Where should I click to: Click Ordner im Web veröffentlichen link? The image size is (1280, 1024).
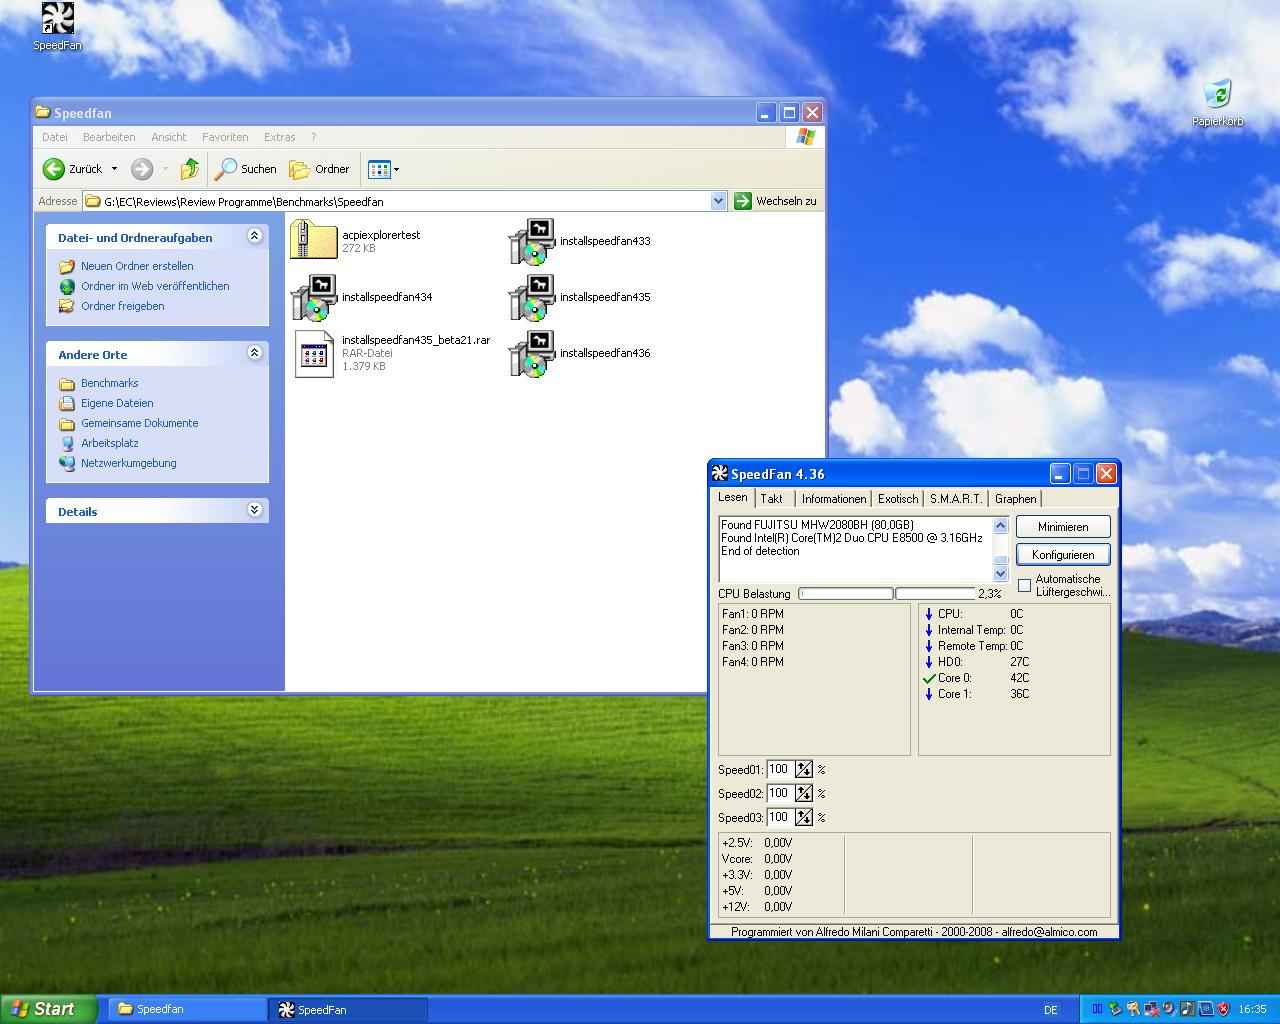point(155,286)
